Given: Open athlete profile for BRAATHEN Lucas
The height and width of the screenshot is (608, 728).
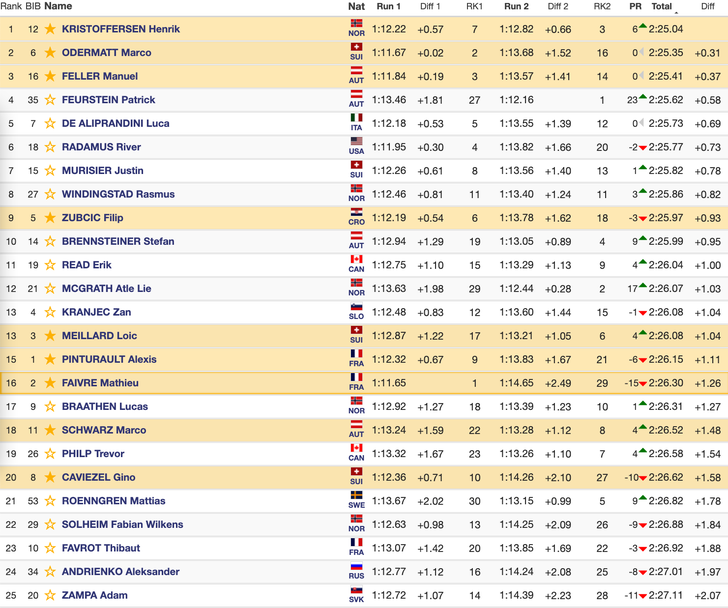Looking at the screenshot, I should pos(104,407).
